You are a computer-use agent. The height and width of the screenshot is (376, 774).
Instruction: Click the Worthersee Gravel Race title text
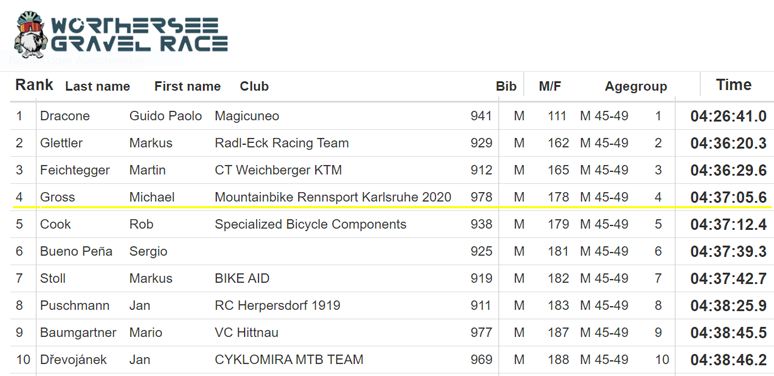pyautogui.click(x=139, y=35)
